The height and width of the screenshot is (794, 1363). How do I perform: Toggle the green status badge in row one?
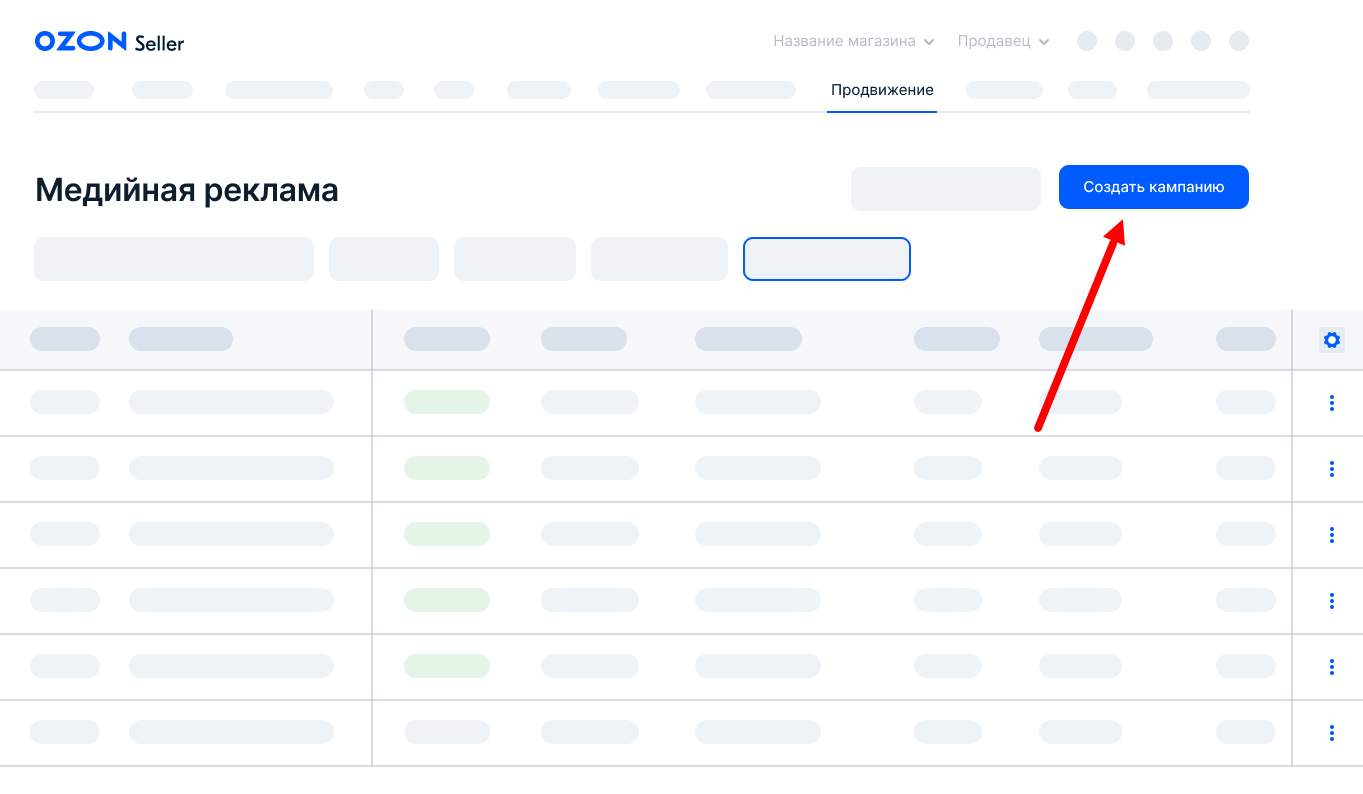[x=446, y=402]
